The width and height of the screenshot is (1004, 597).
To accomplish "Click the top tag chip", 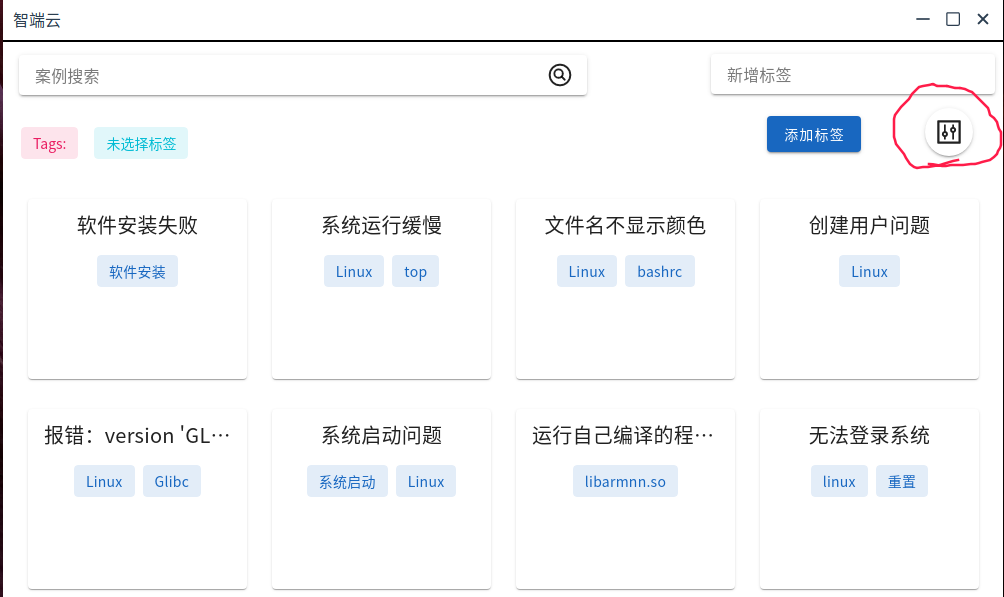I will click(415, 272).
